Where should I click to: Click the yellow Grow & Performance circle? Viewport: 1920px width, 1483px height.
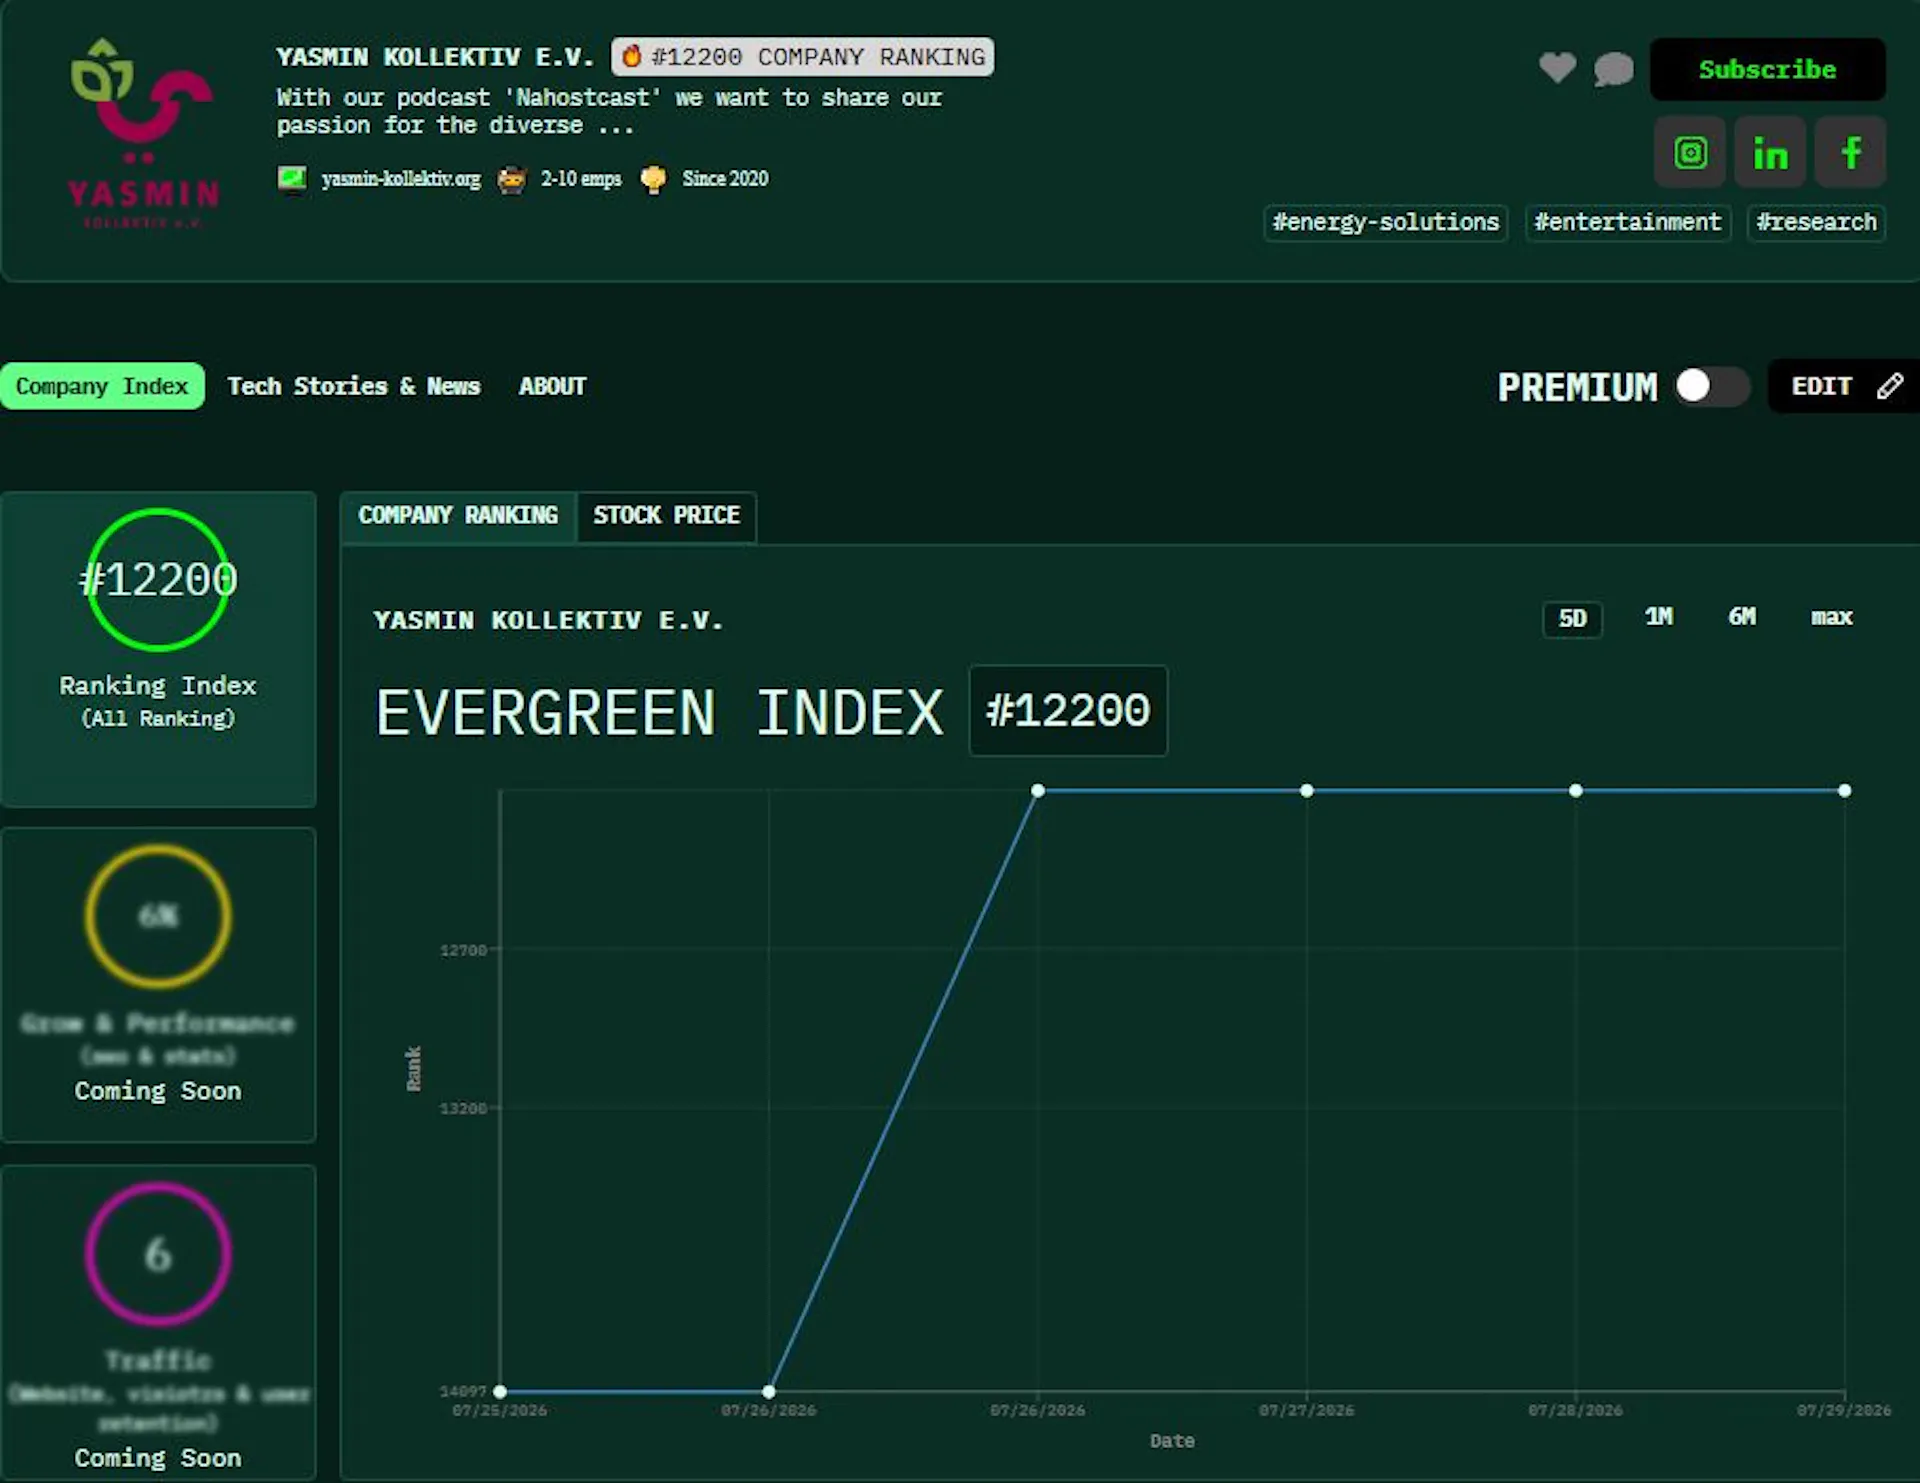[158, 916]
